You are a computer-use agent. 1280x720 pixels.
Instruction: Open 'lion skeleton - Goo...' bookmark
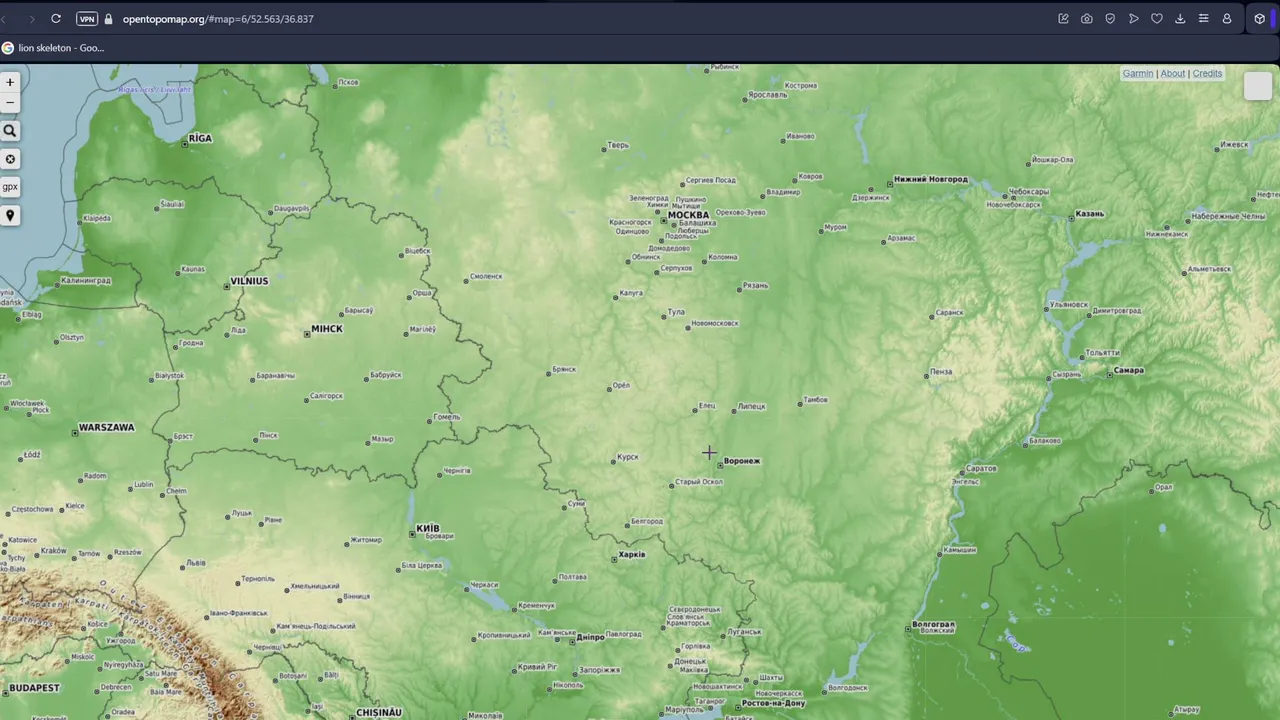53,48
